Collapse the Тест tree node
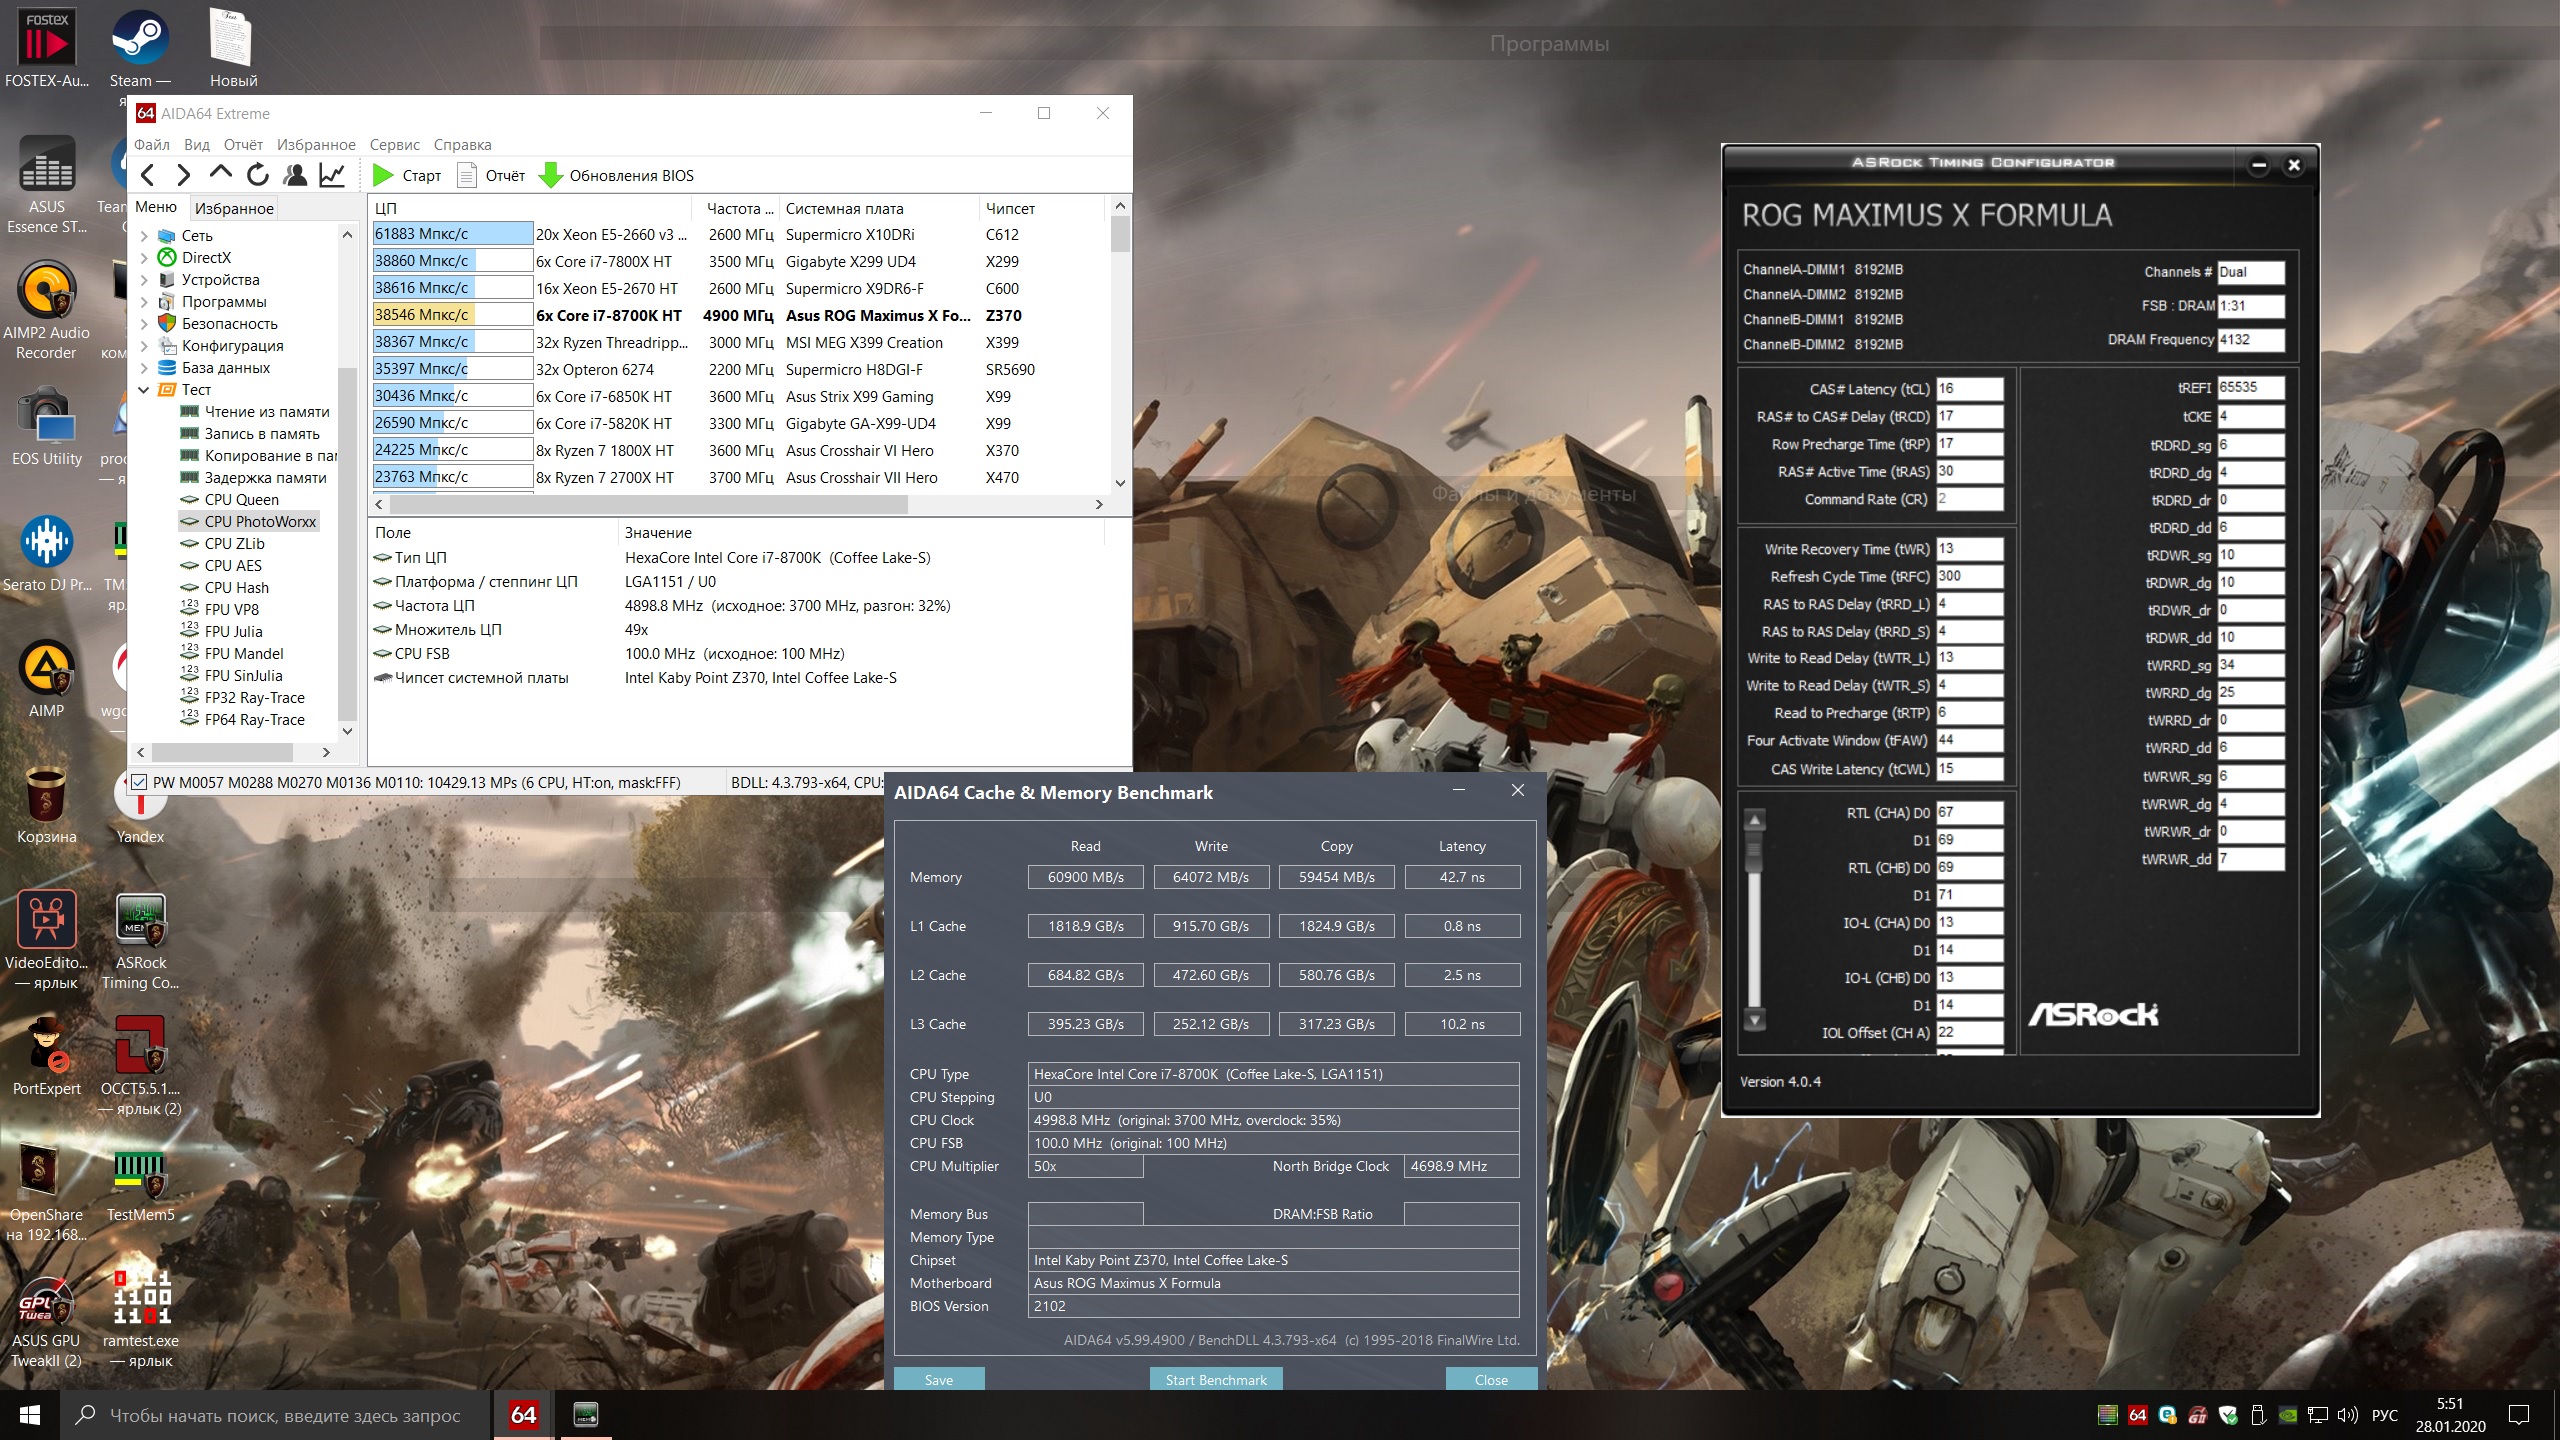 [144, 390]
